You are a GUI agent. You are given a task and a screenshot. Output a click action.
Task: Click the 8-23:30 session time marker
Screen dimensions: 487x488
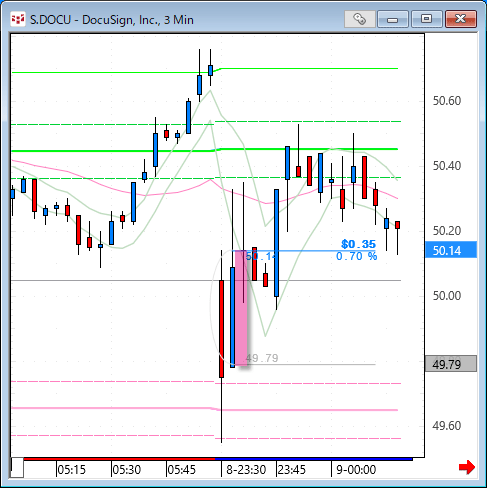pos(246,470)
